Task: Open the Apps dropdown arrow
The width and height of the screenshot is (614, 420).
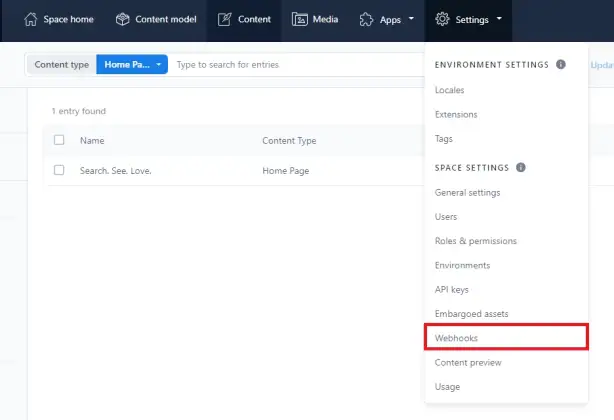Action: [x=411, y=18]
